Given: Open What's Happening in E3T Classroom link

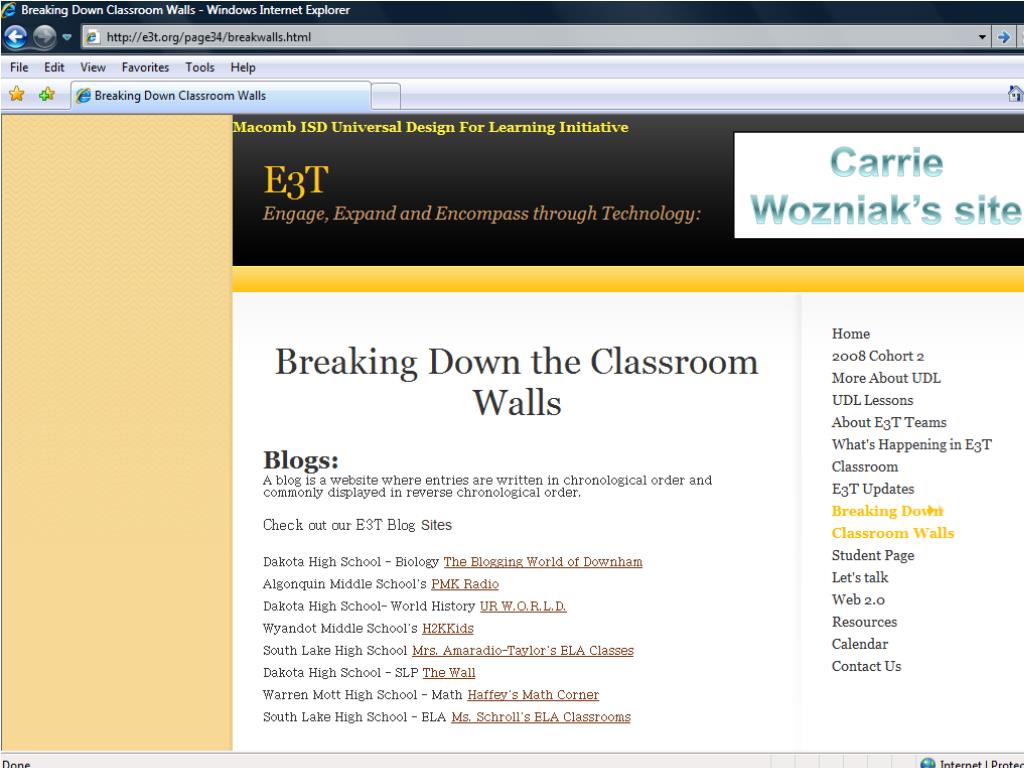Looking at the screenshot, I should click(911, 455).
